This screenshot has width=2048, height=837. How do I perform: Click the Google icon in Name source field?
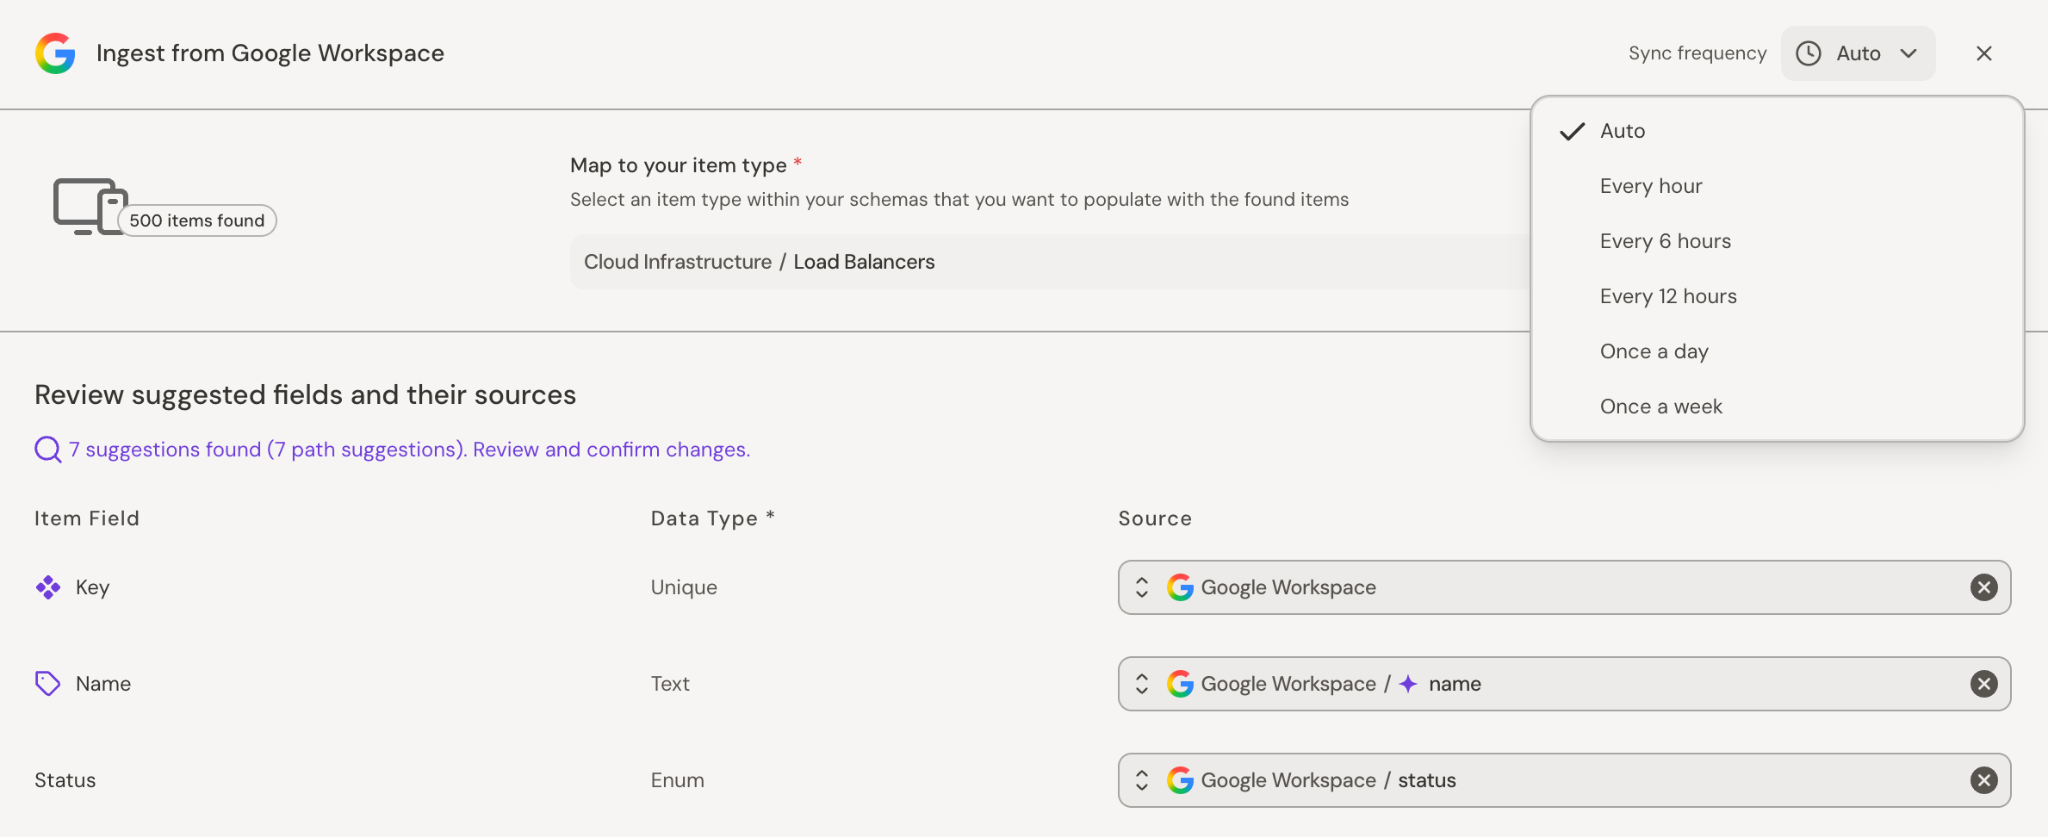pos(1180,683)
